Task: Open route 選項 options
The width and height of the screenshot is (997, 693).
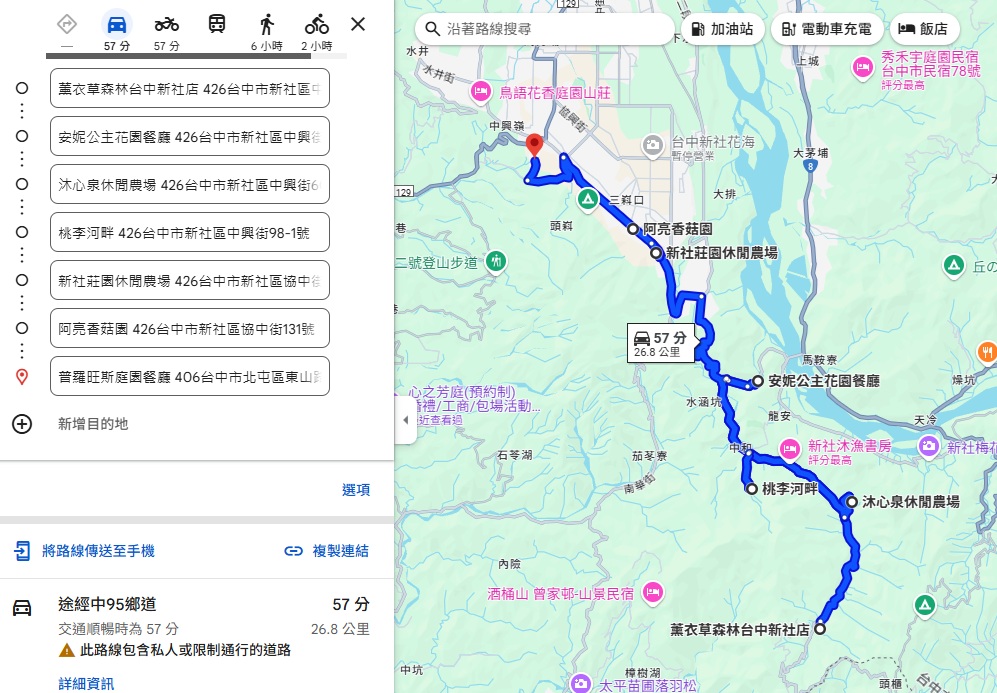Action: [x=355, y=490]
